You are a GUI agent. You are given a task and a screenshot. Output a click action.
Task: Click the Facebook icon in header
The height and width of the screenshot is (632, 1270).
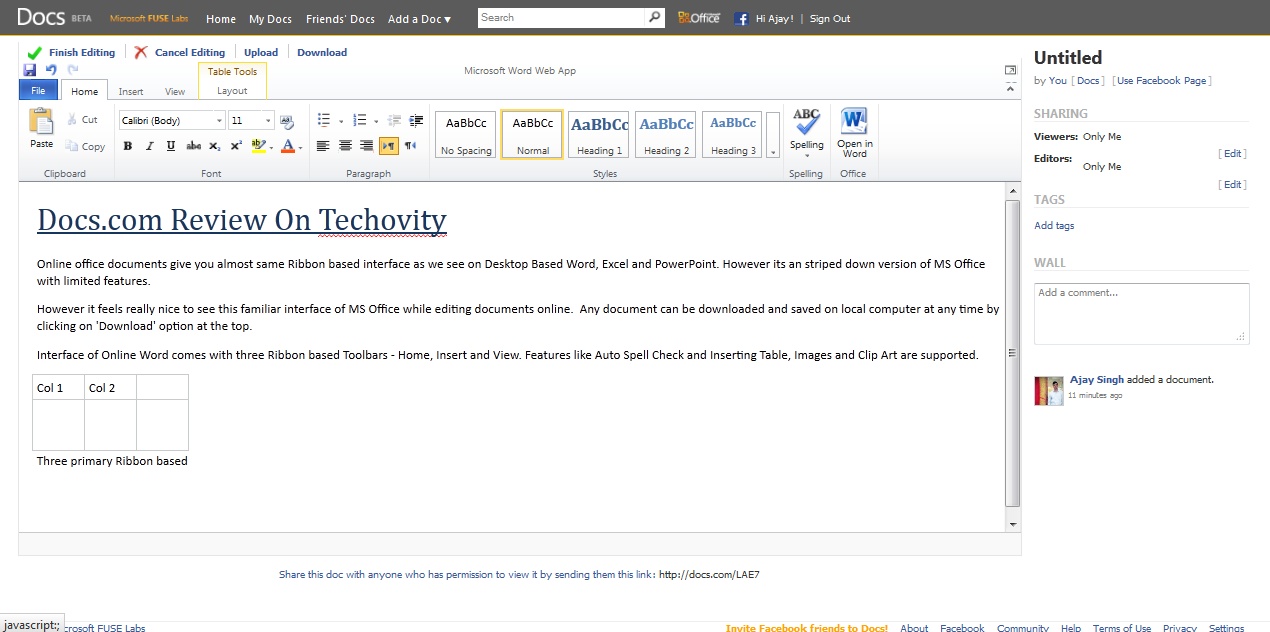click(x=741, y=19)
